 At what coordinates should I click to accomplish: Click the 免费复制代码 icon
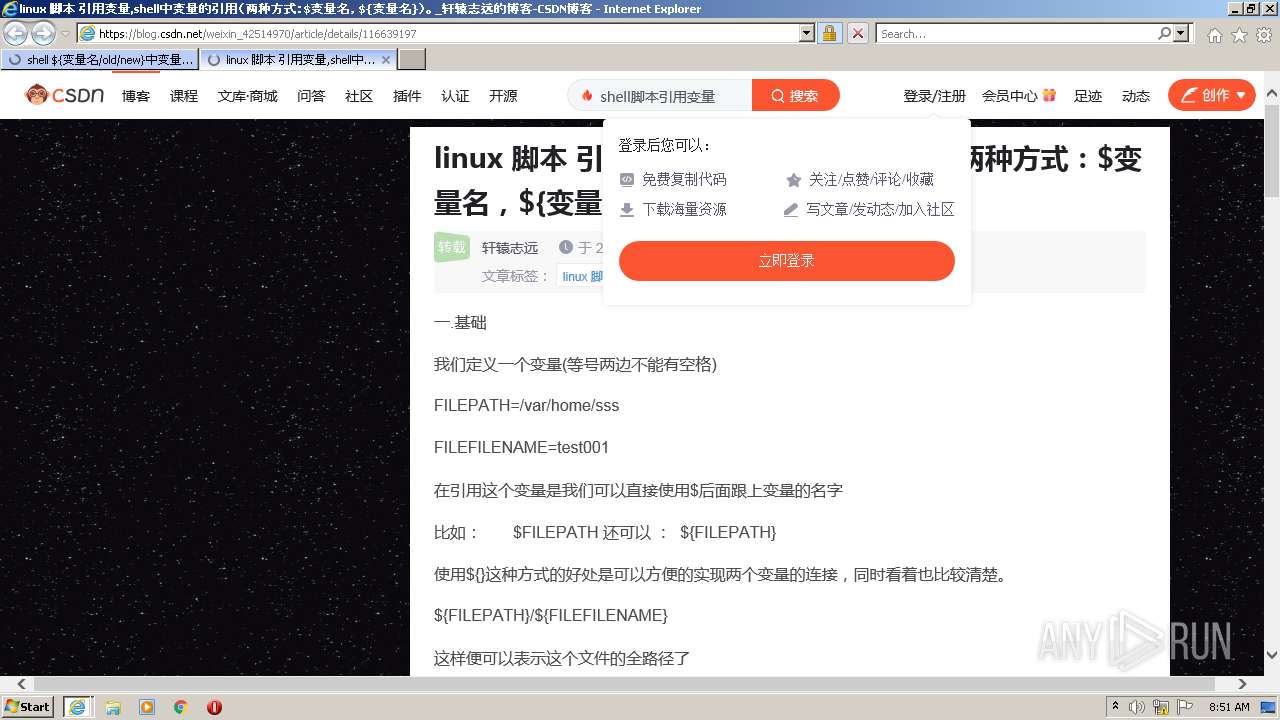[627, 180]
